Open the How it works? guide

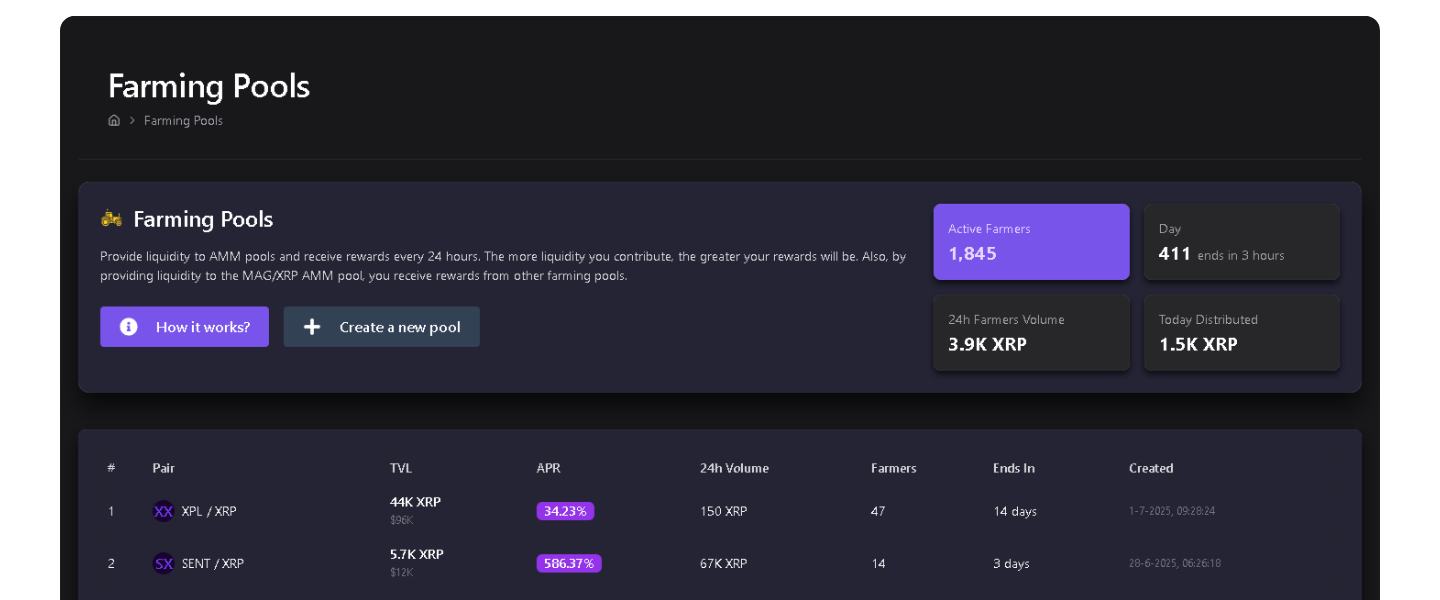pyautogui.click(x=184, y=327)
